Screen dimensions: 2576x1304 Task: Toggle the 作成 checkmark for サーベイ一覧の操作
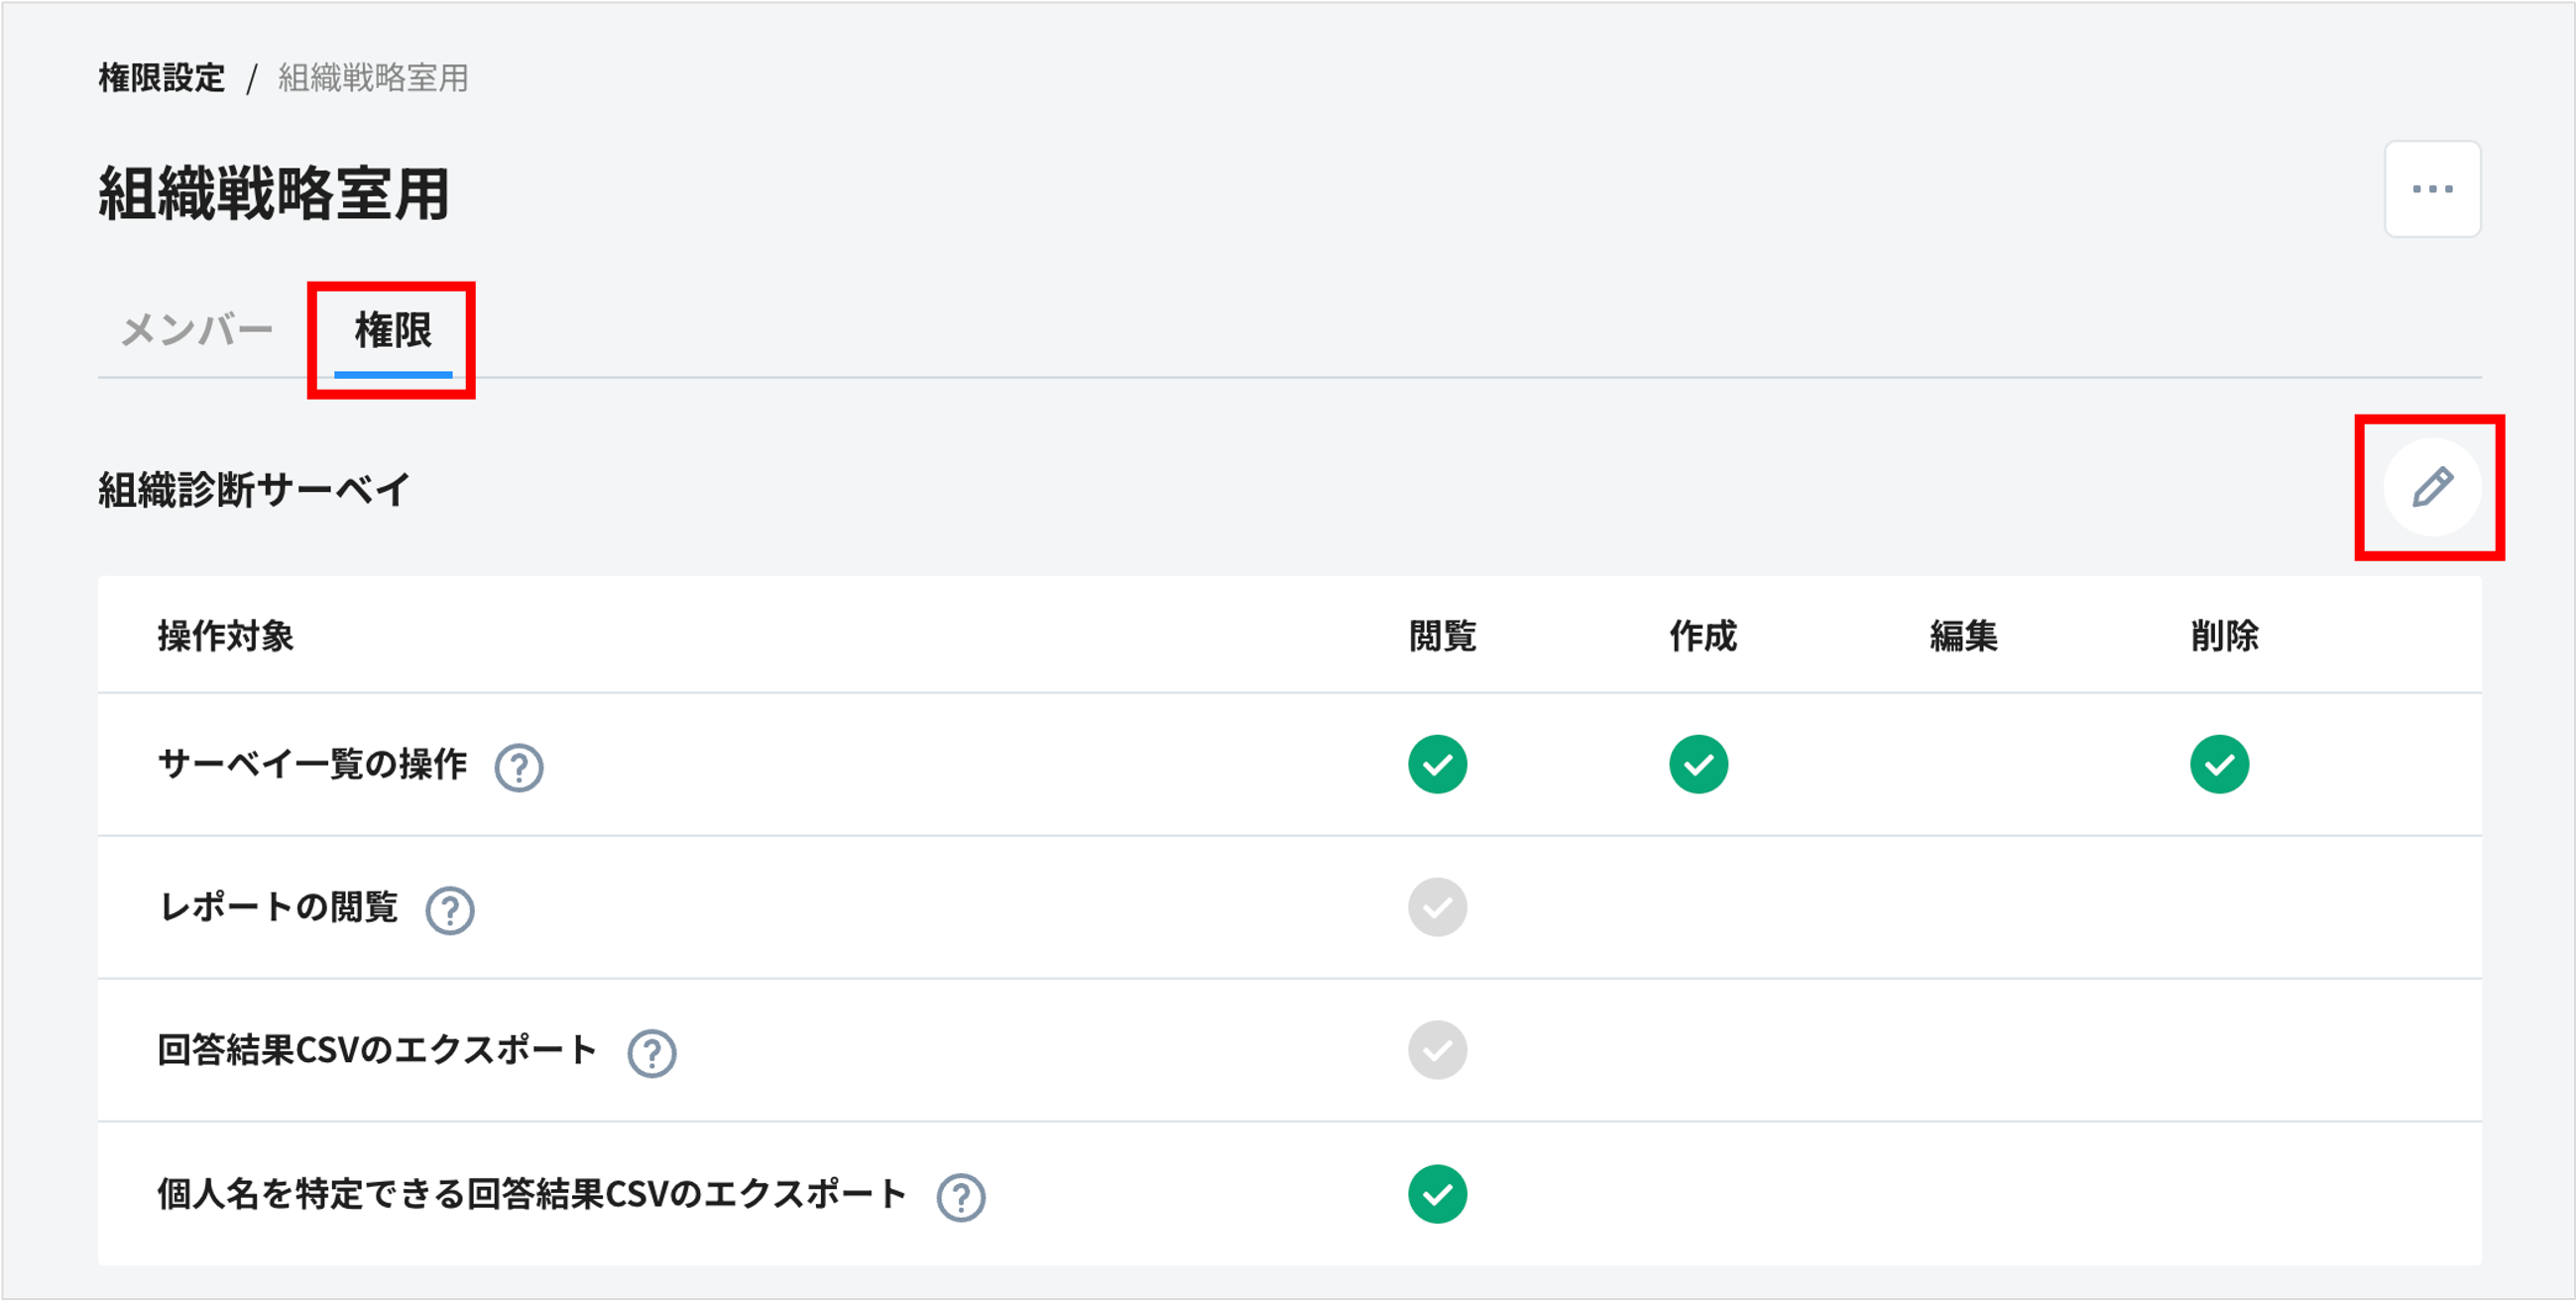[x=1699, y=764]
